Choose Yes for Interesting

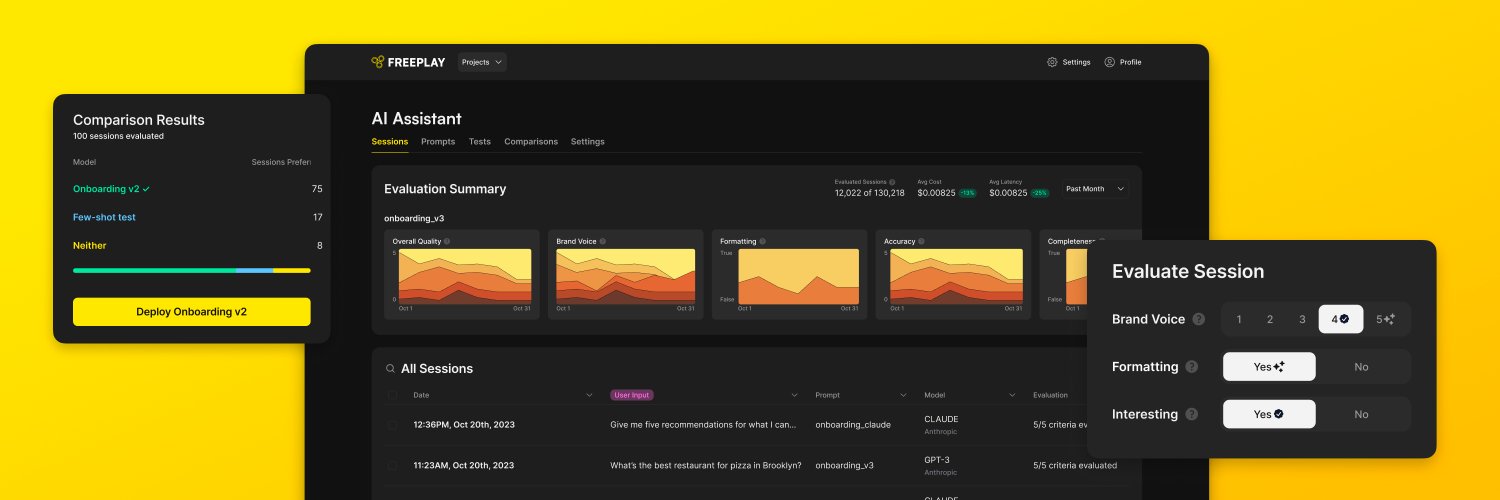[x=1269, y=414]
